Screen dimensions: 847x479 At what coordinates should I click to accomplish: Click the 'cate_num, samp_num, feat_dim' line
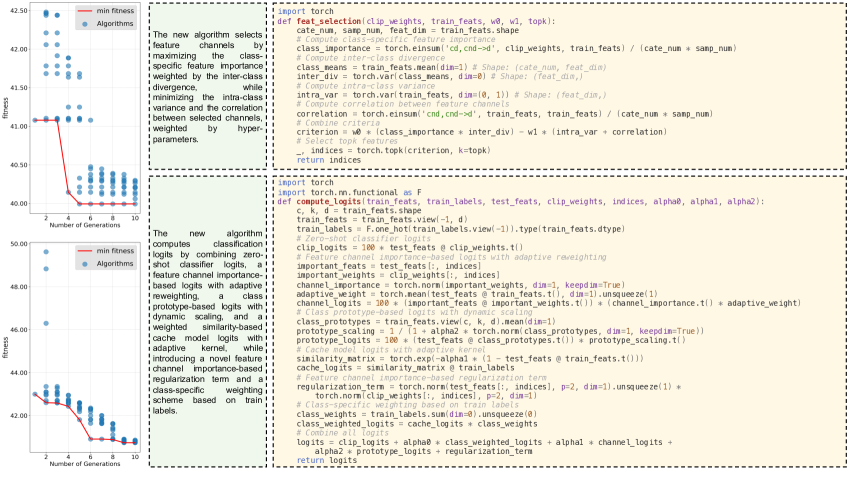click(407, 30)
